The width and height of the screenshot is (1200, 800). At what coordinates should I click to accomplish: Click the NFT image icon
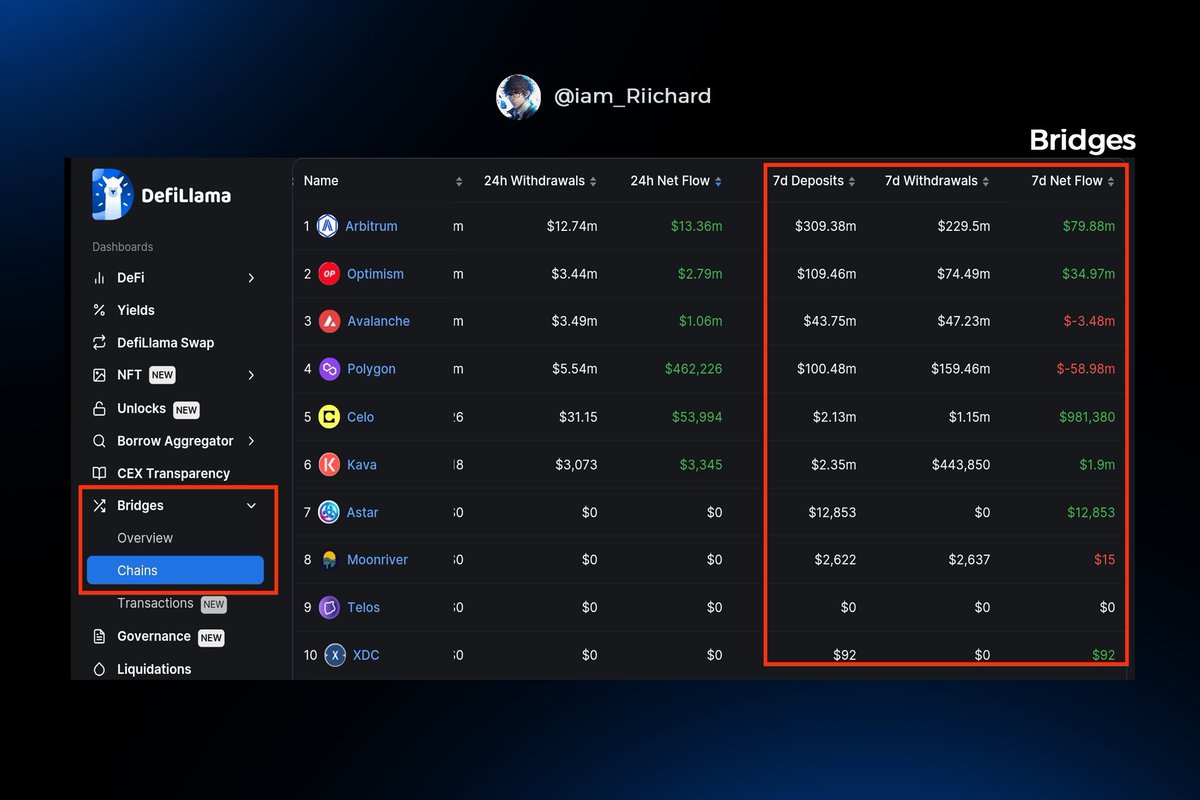(x=99, y=375)
